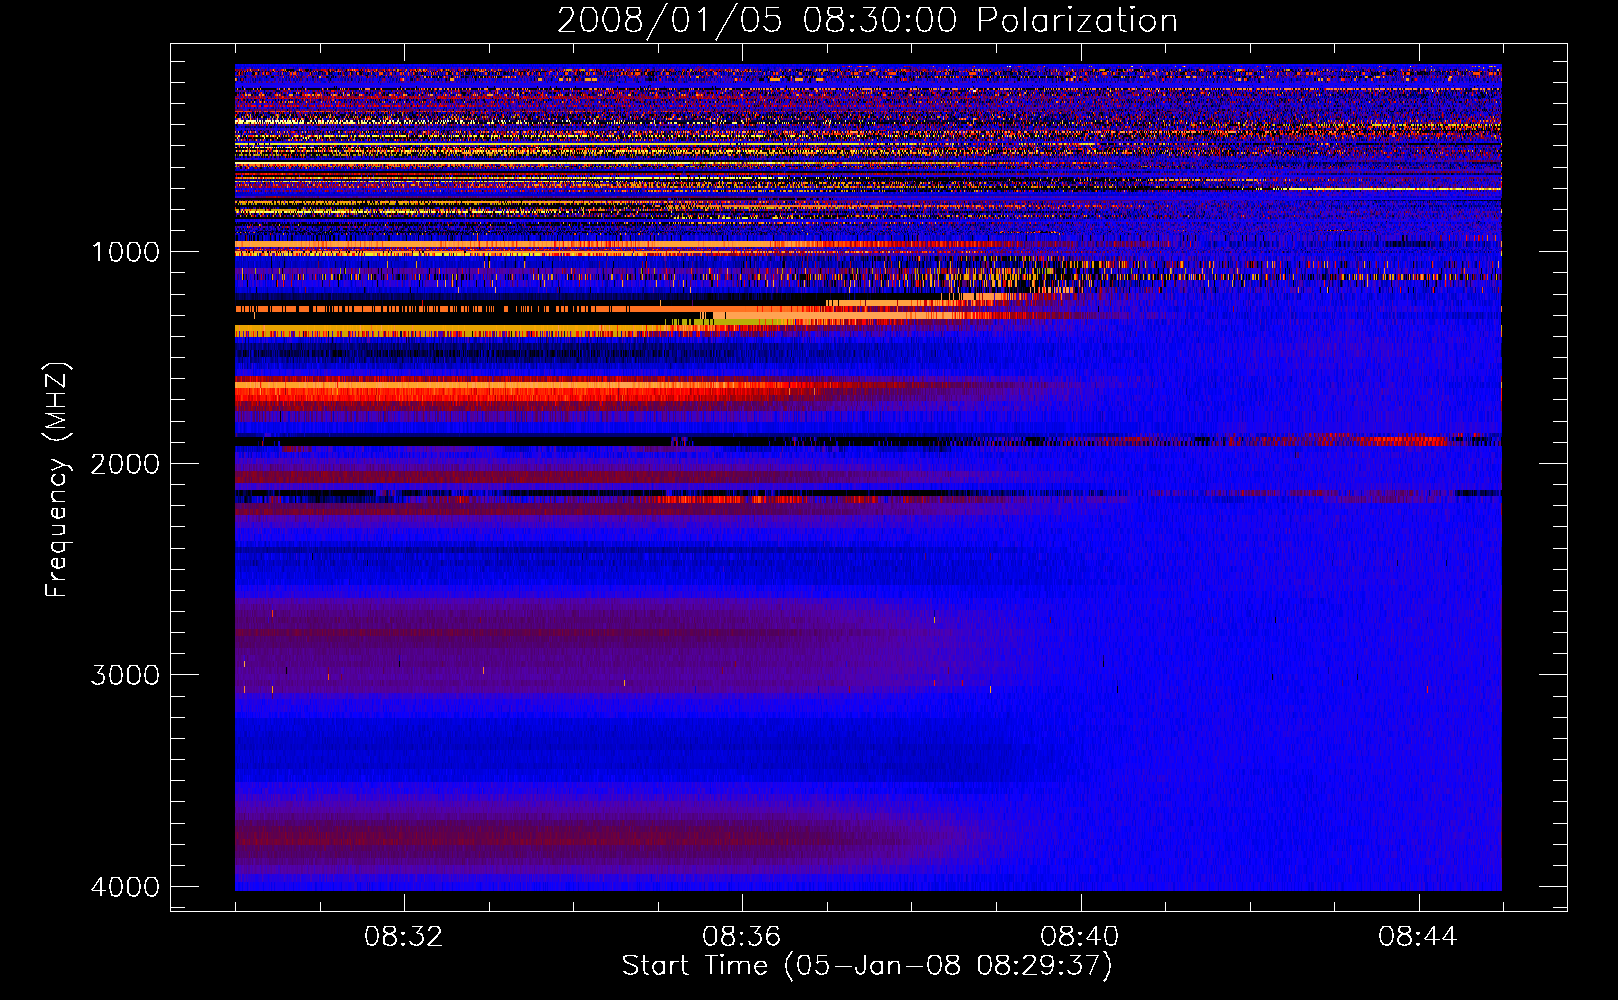
Task: Click the 08:32 time tick label
Action: (404, 937)
